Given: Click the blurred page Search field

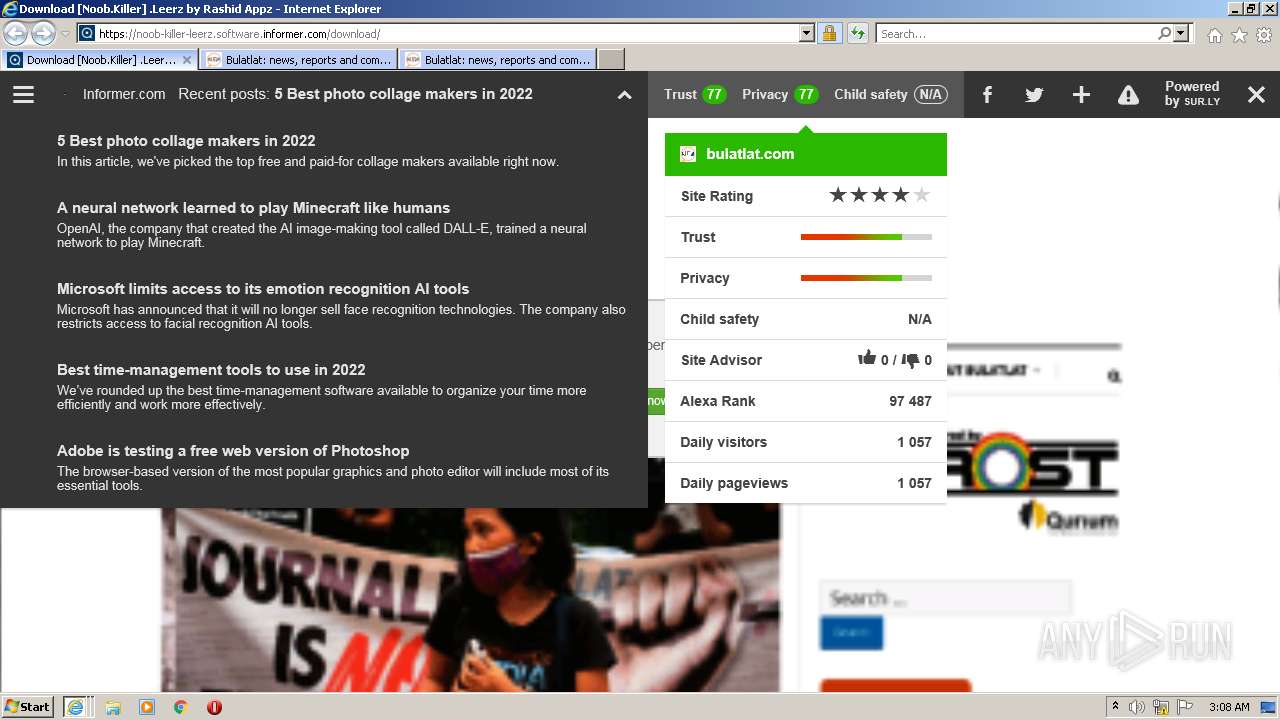Looking at the screenshot, I should click(x=945, y=598).
